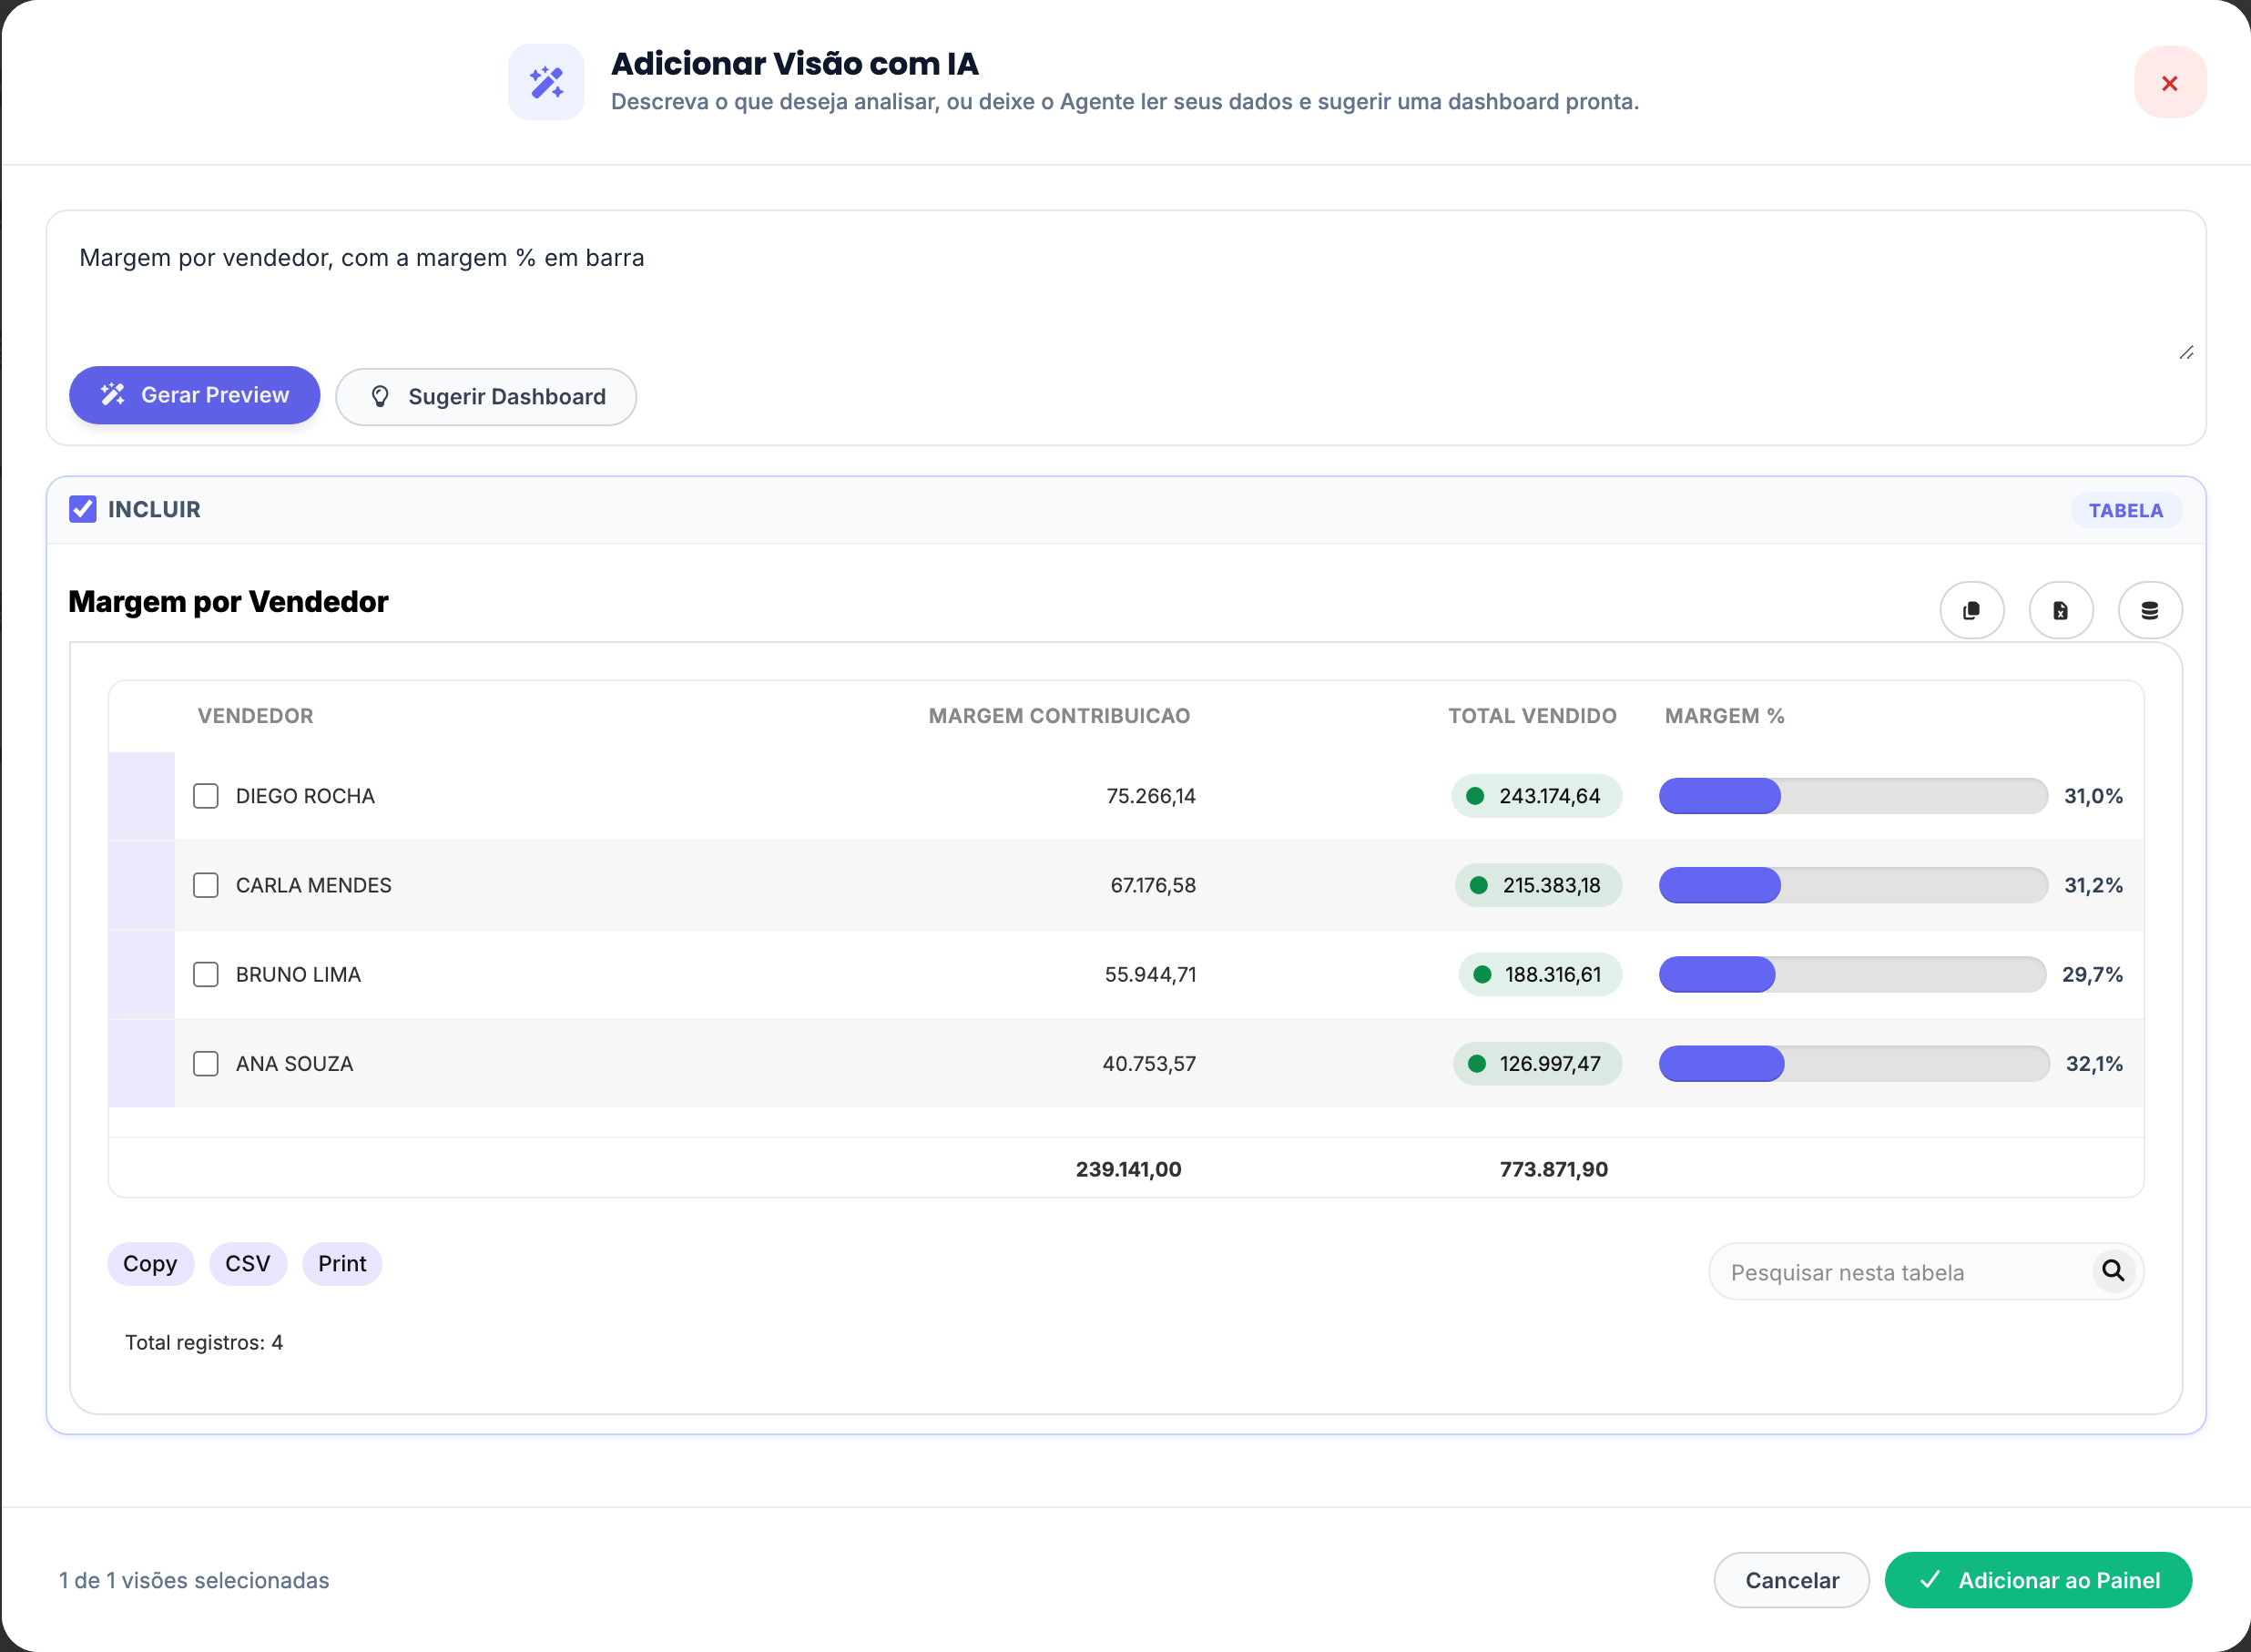This screenshot has width=2251, height=1652.
Task: Close the dialog with the red X
Action: pos(2169,82)
